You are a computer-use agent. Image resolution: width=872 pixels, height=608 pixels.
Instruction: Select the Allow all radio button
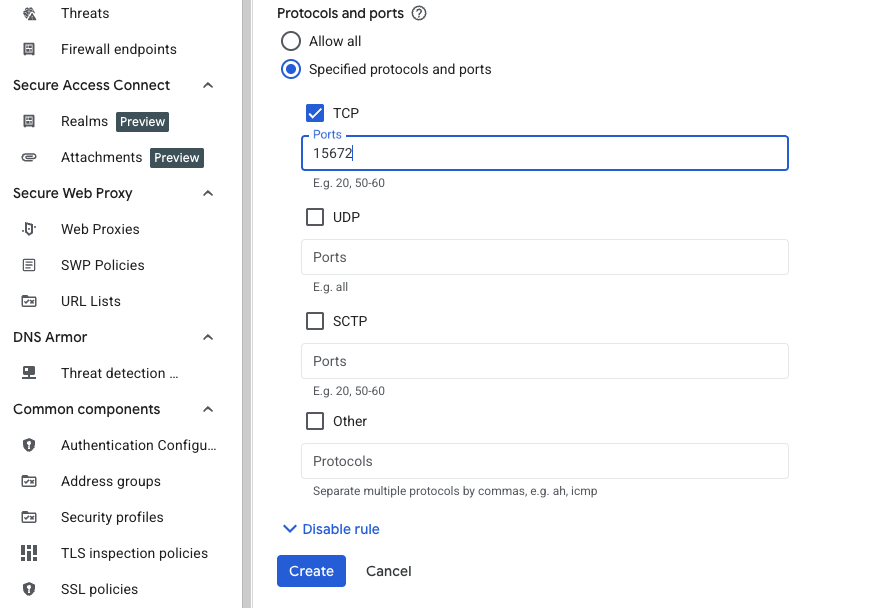tap(290, 41)
